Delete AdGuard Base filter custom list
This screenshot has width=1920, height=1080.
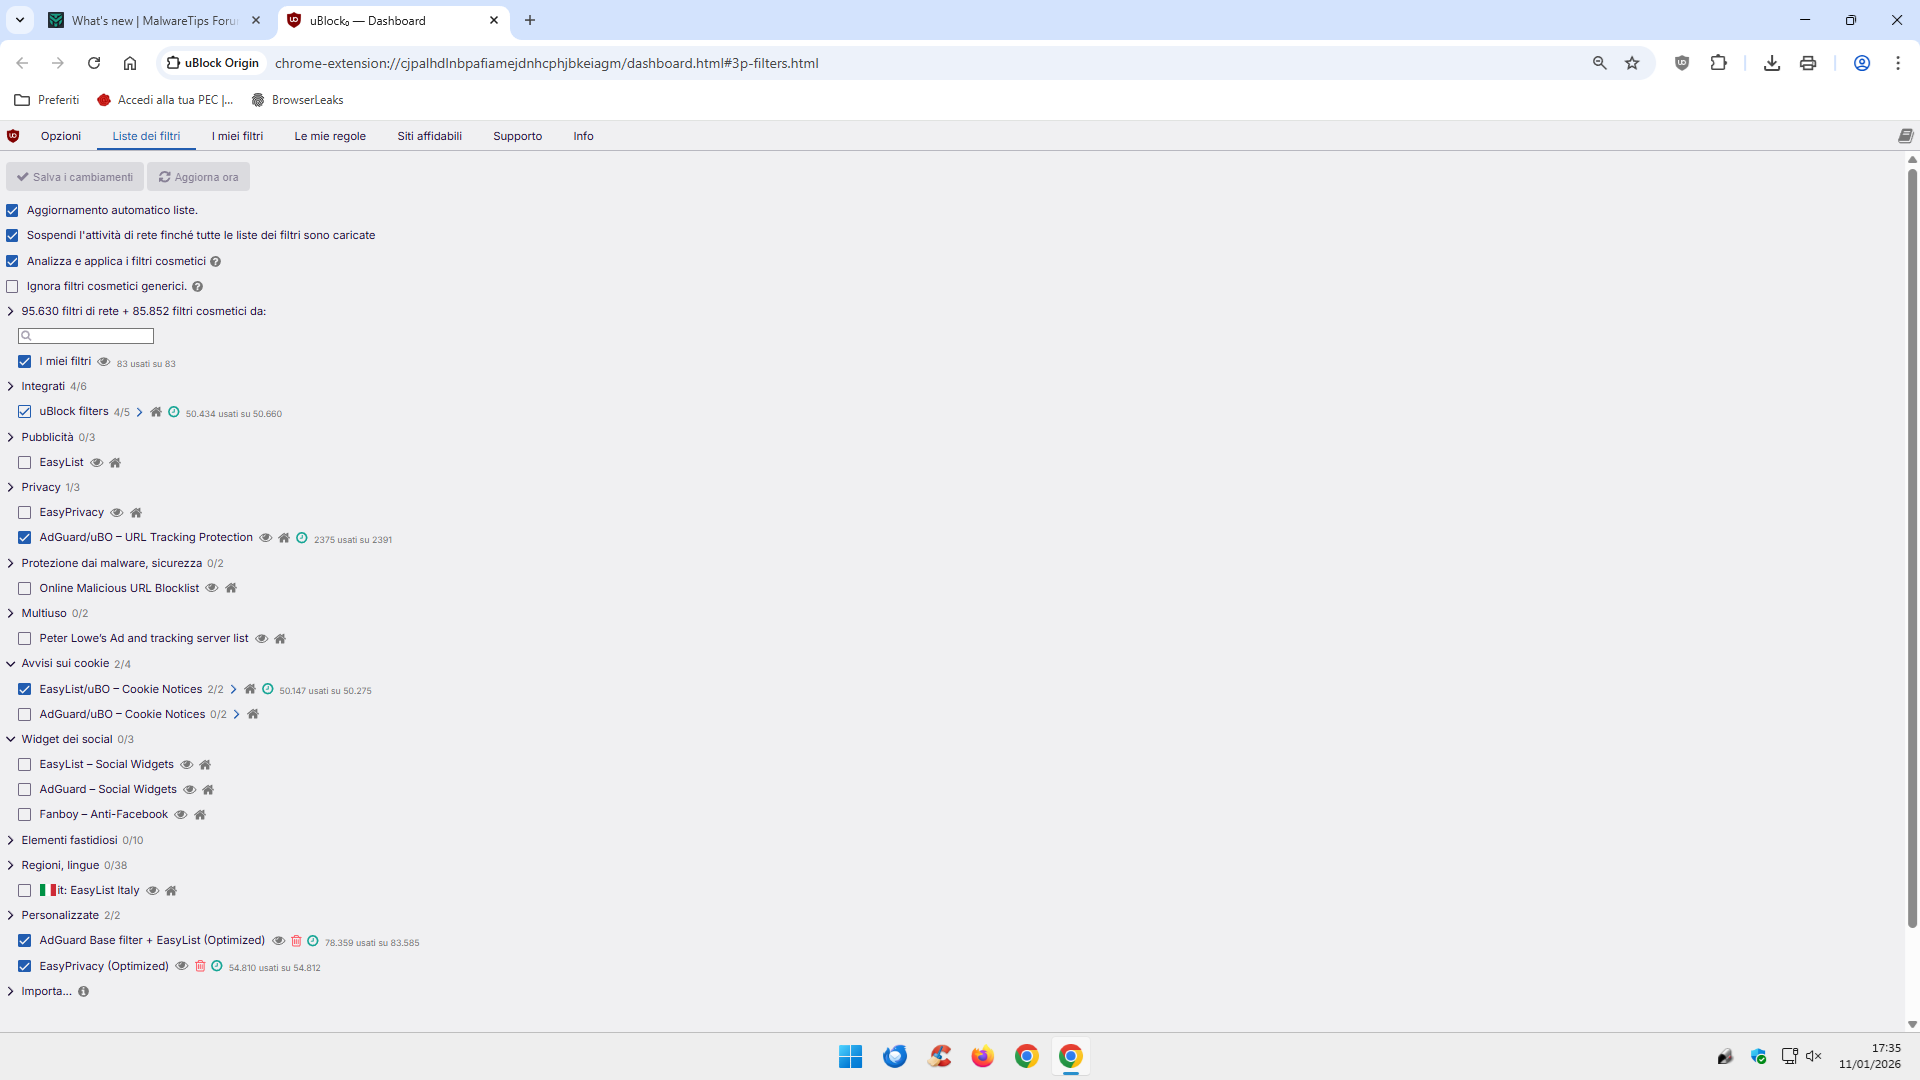(x=296, y=941)
